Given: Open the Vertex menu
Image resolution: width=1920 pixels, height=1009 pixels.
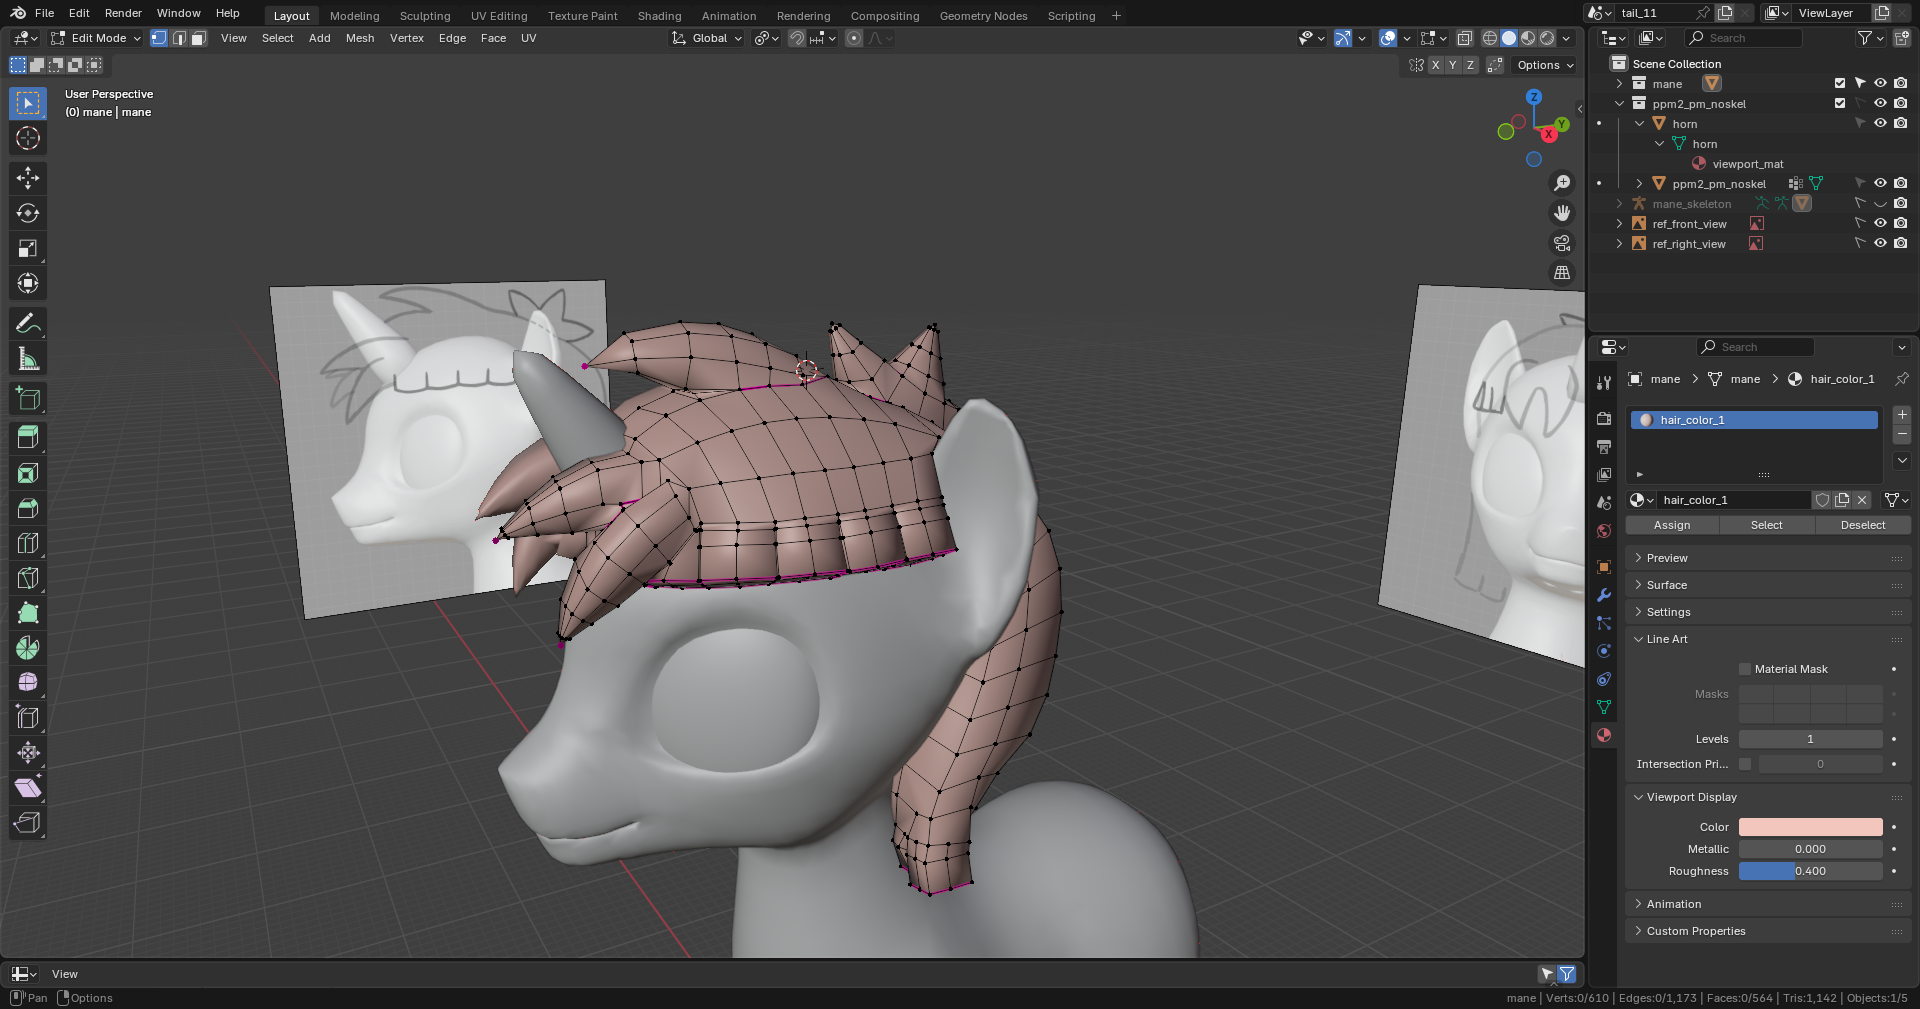Looking at the screenshot, I should tap(407, 38).
